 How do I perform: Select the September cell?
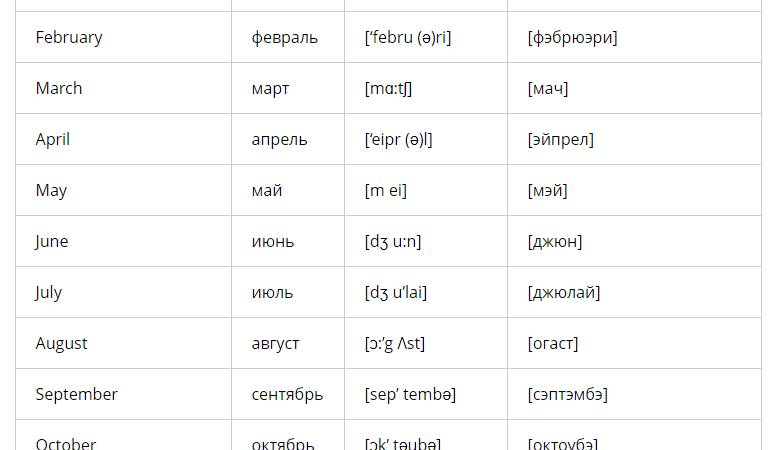pyautogui.click(x=77, y=395)
